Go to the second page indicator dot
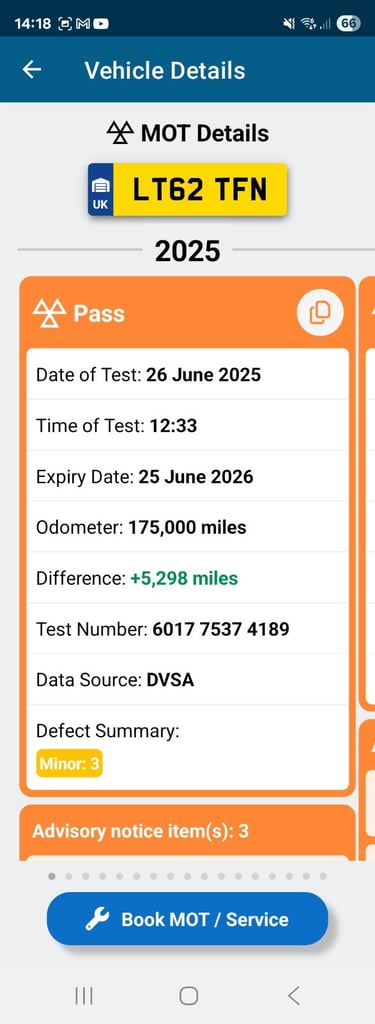 click(69, 876)
